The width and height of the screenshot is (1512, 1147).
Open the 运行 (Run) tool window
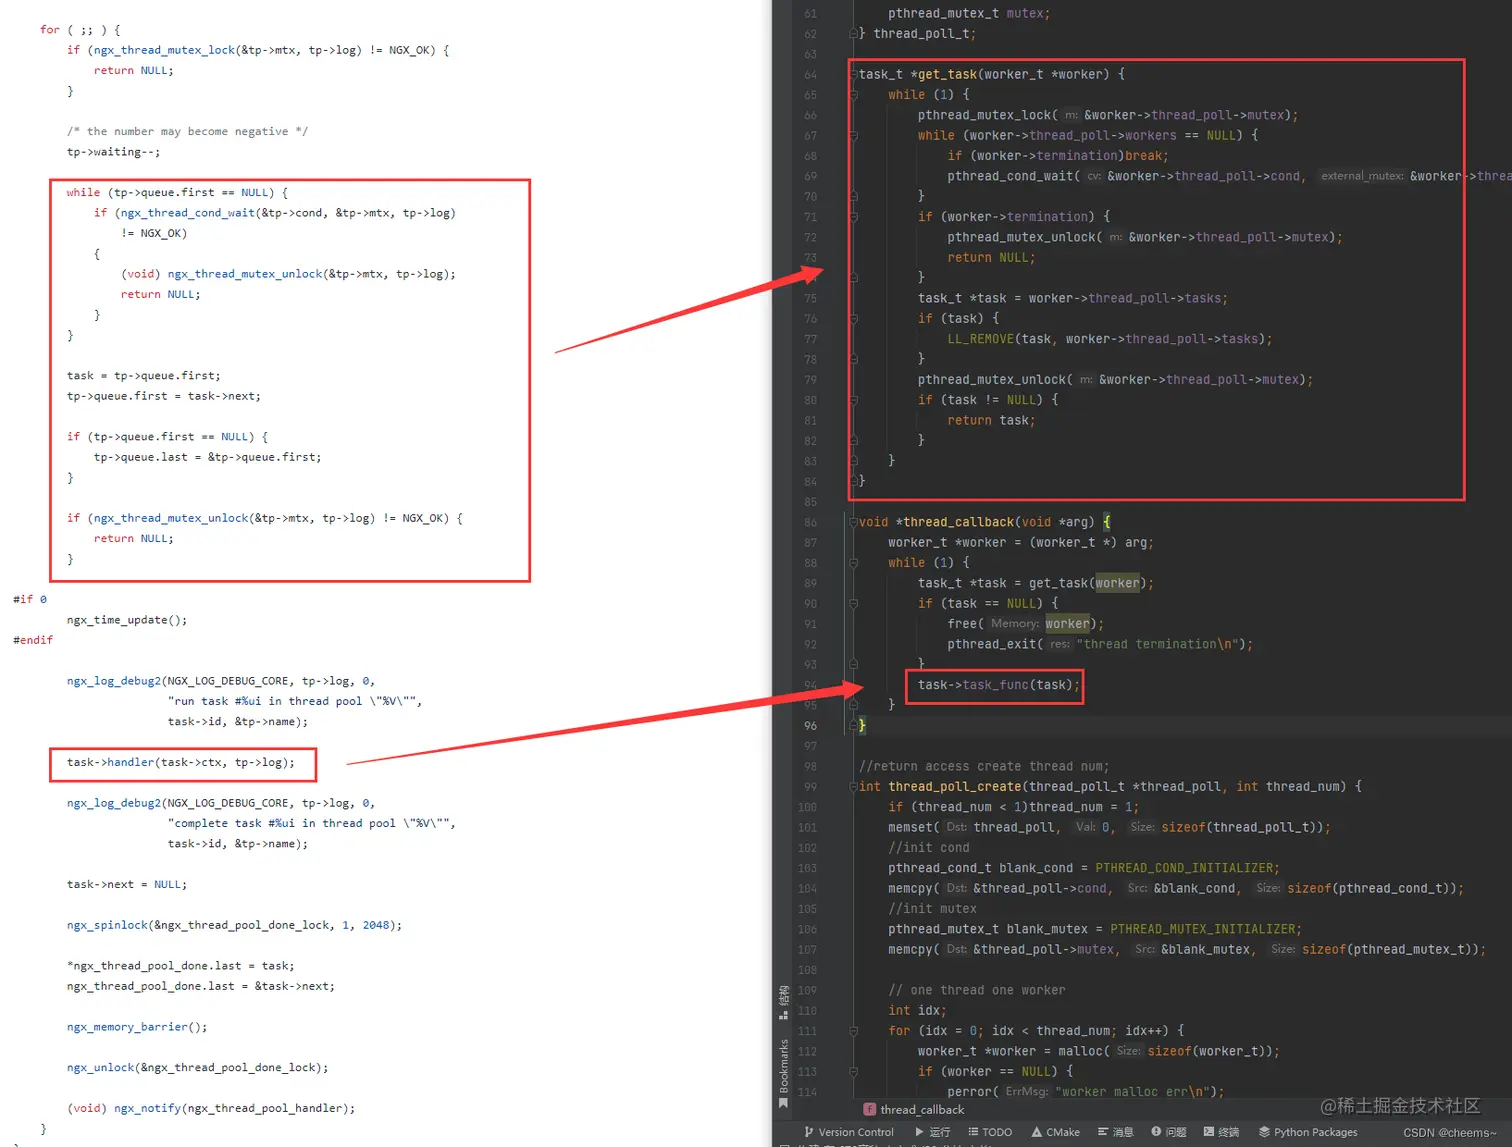point(933,1132)
